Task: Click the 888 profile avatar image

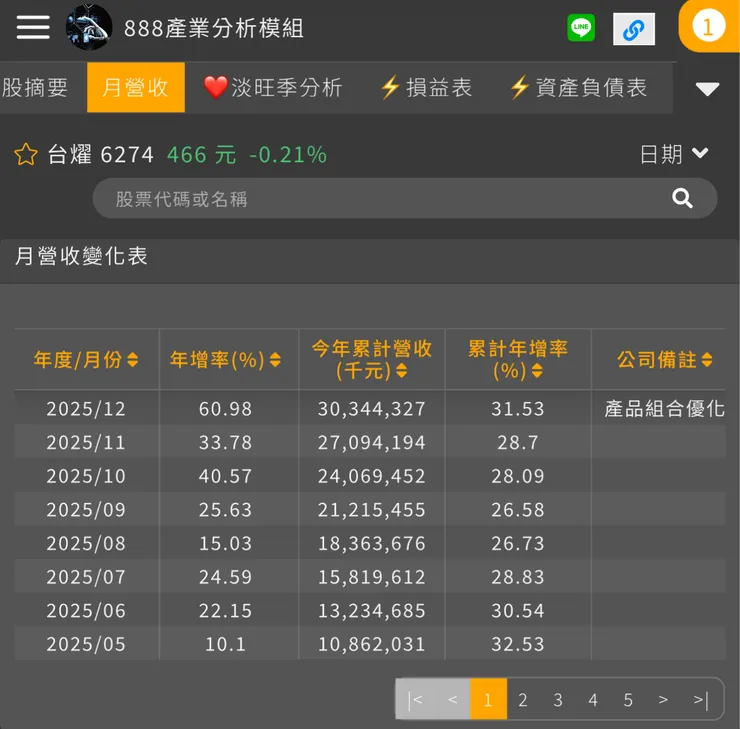Action: pos(89,27)
